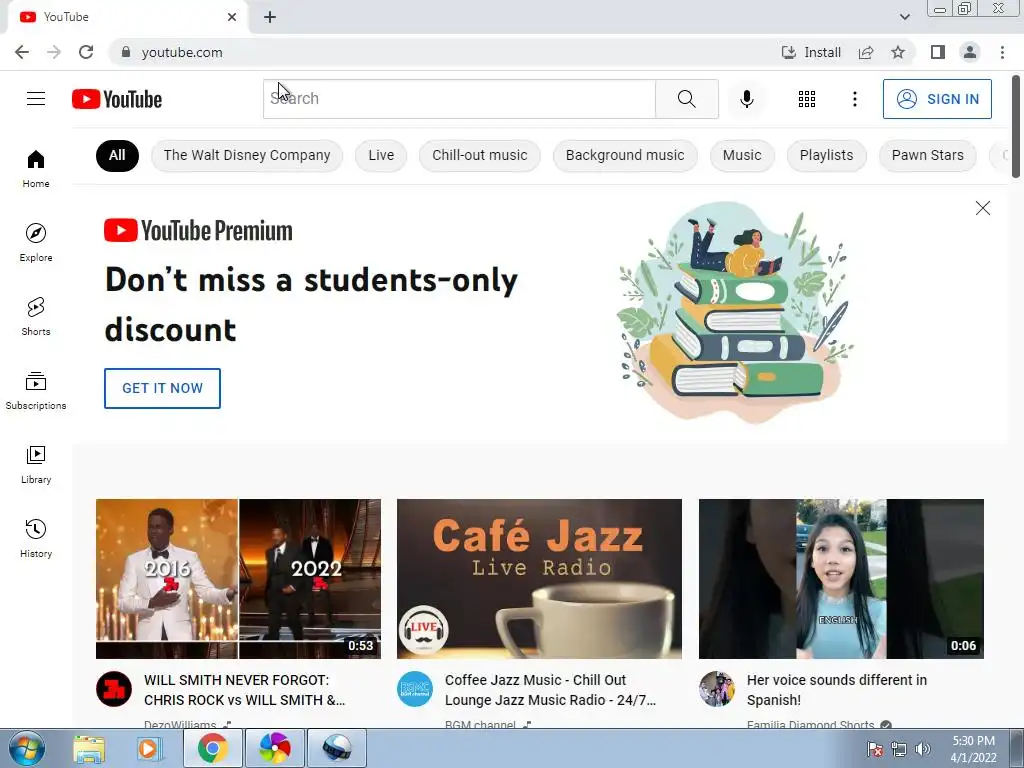
Task: Go to Home in the sidebar
Action: coord(36,168)
